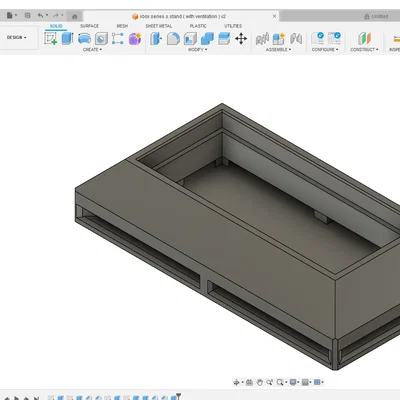This screenshot has height=400, width=400.
Task: Open the DESIGN workspace dropdown
Action: point(17,37)
